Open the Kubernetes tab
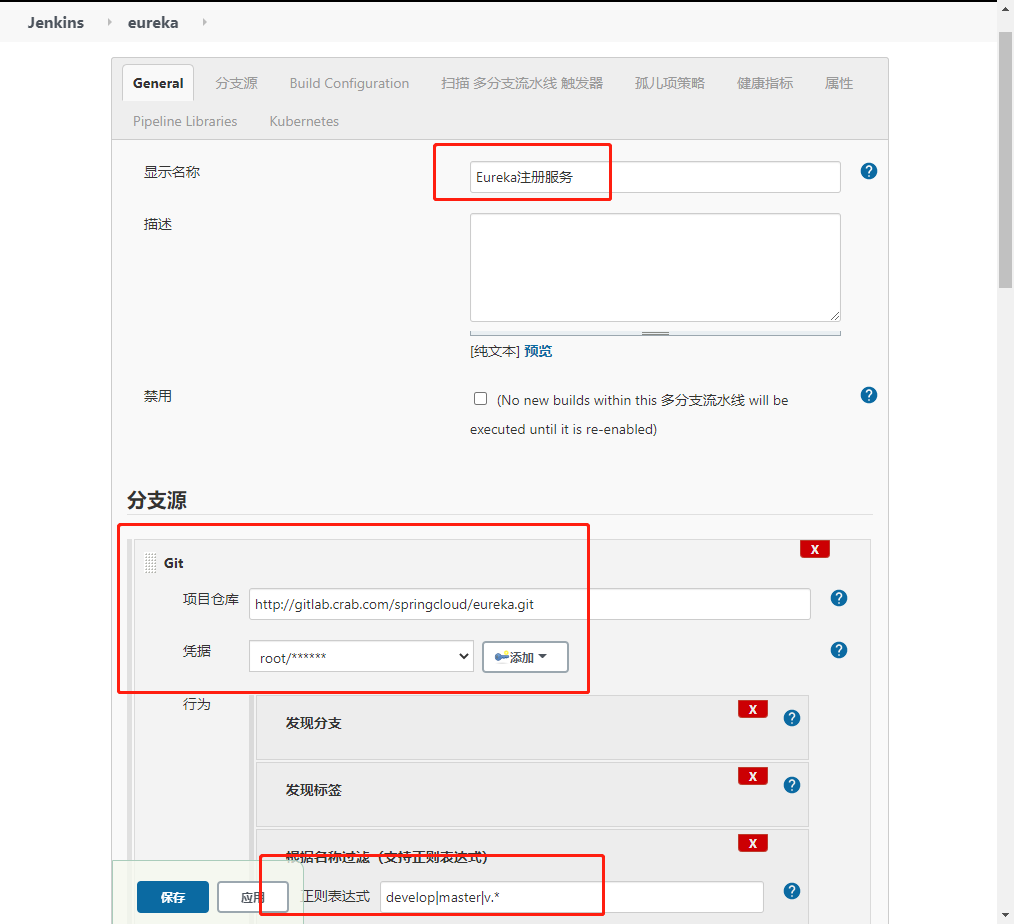Viewport: 1014px width, 924px height. click(304, 121)
